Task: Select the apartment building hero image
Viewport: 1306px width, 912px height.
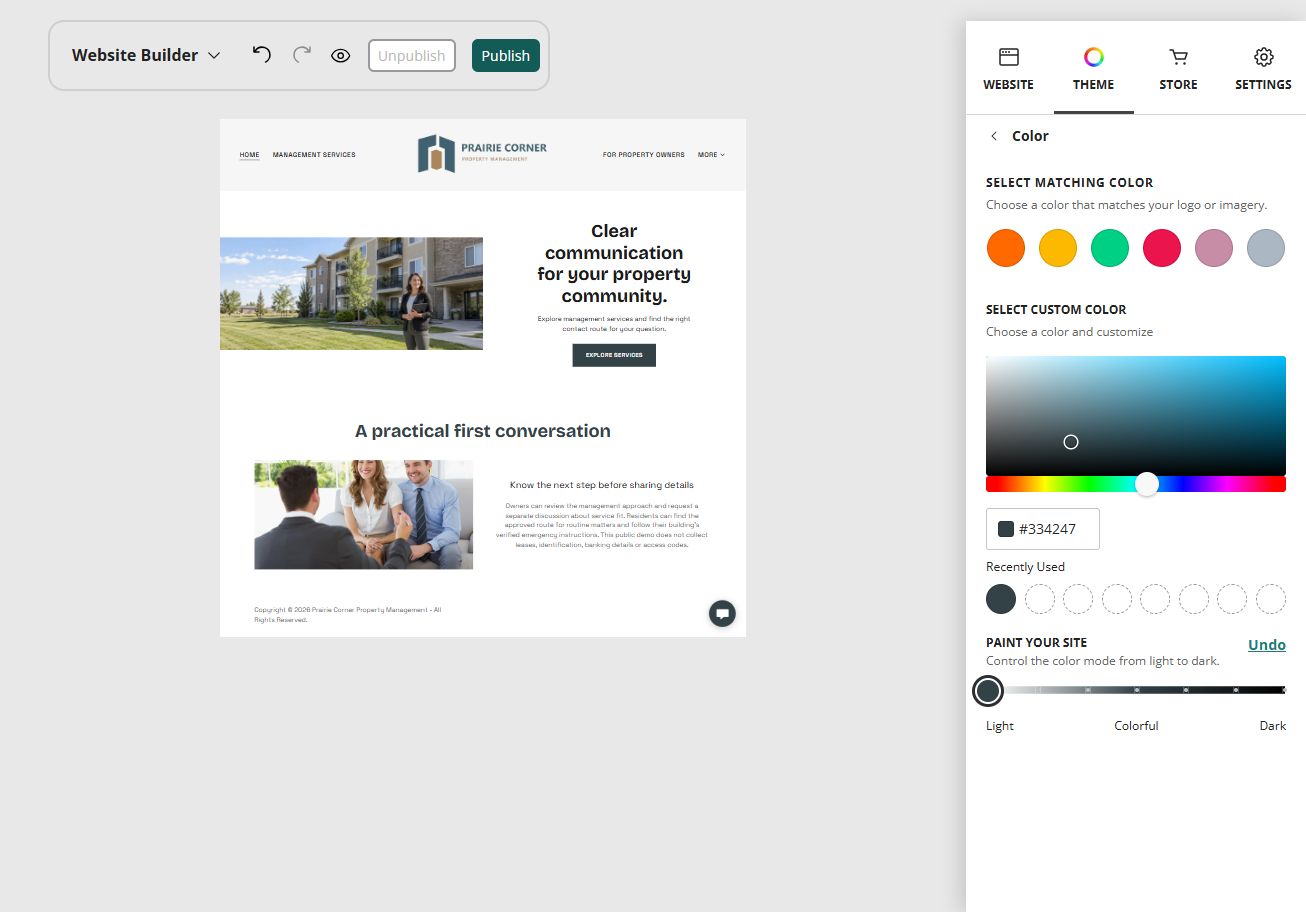Action: point(351,293)
